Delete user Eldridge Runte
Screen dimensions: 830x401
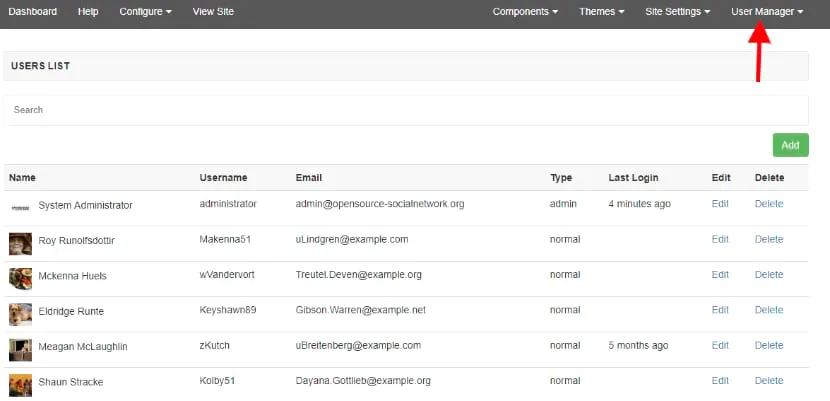(769, 310)
